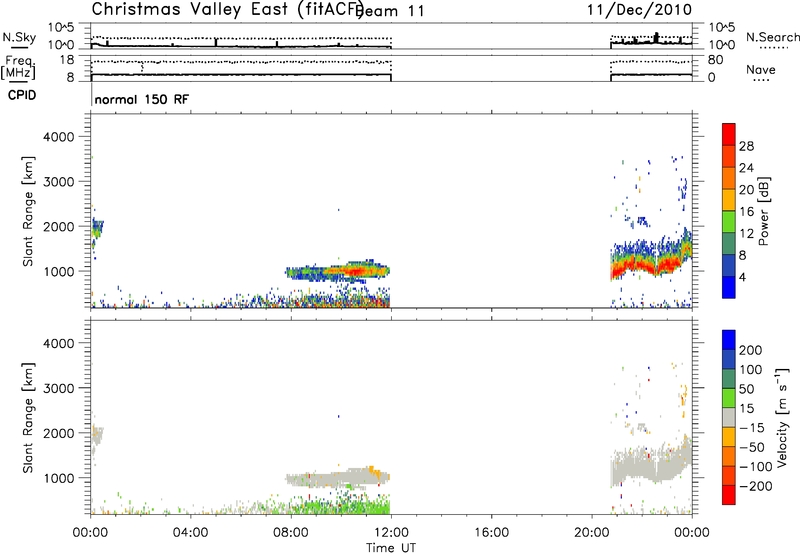Click the 'CPID' label
Viewport: 800px width, 554px height.
coord(22,95)
